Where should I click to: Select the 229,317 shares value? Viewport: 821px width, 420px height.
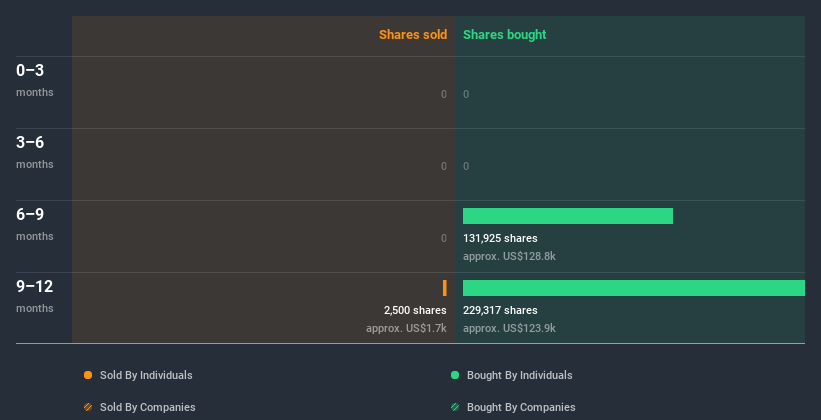point(500,310)
